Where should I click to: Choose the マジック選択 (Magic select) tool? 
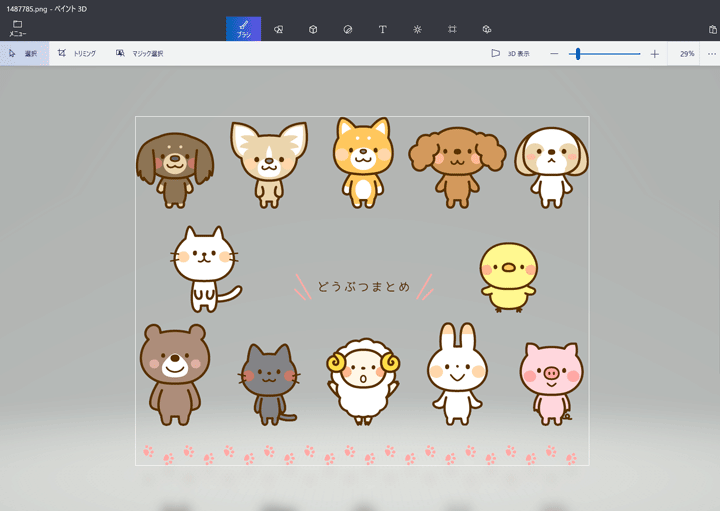[x=140, y=53]
